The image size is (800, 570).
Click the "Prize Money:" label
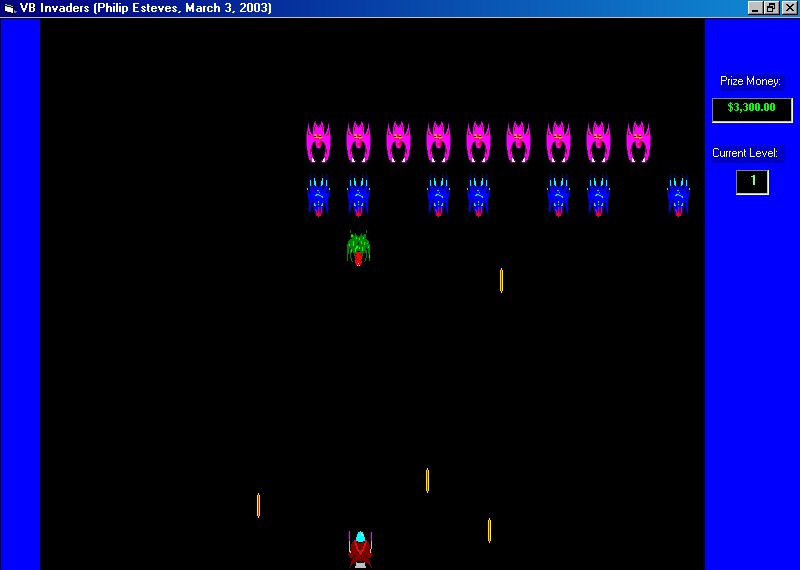coord(750,81)
